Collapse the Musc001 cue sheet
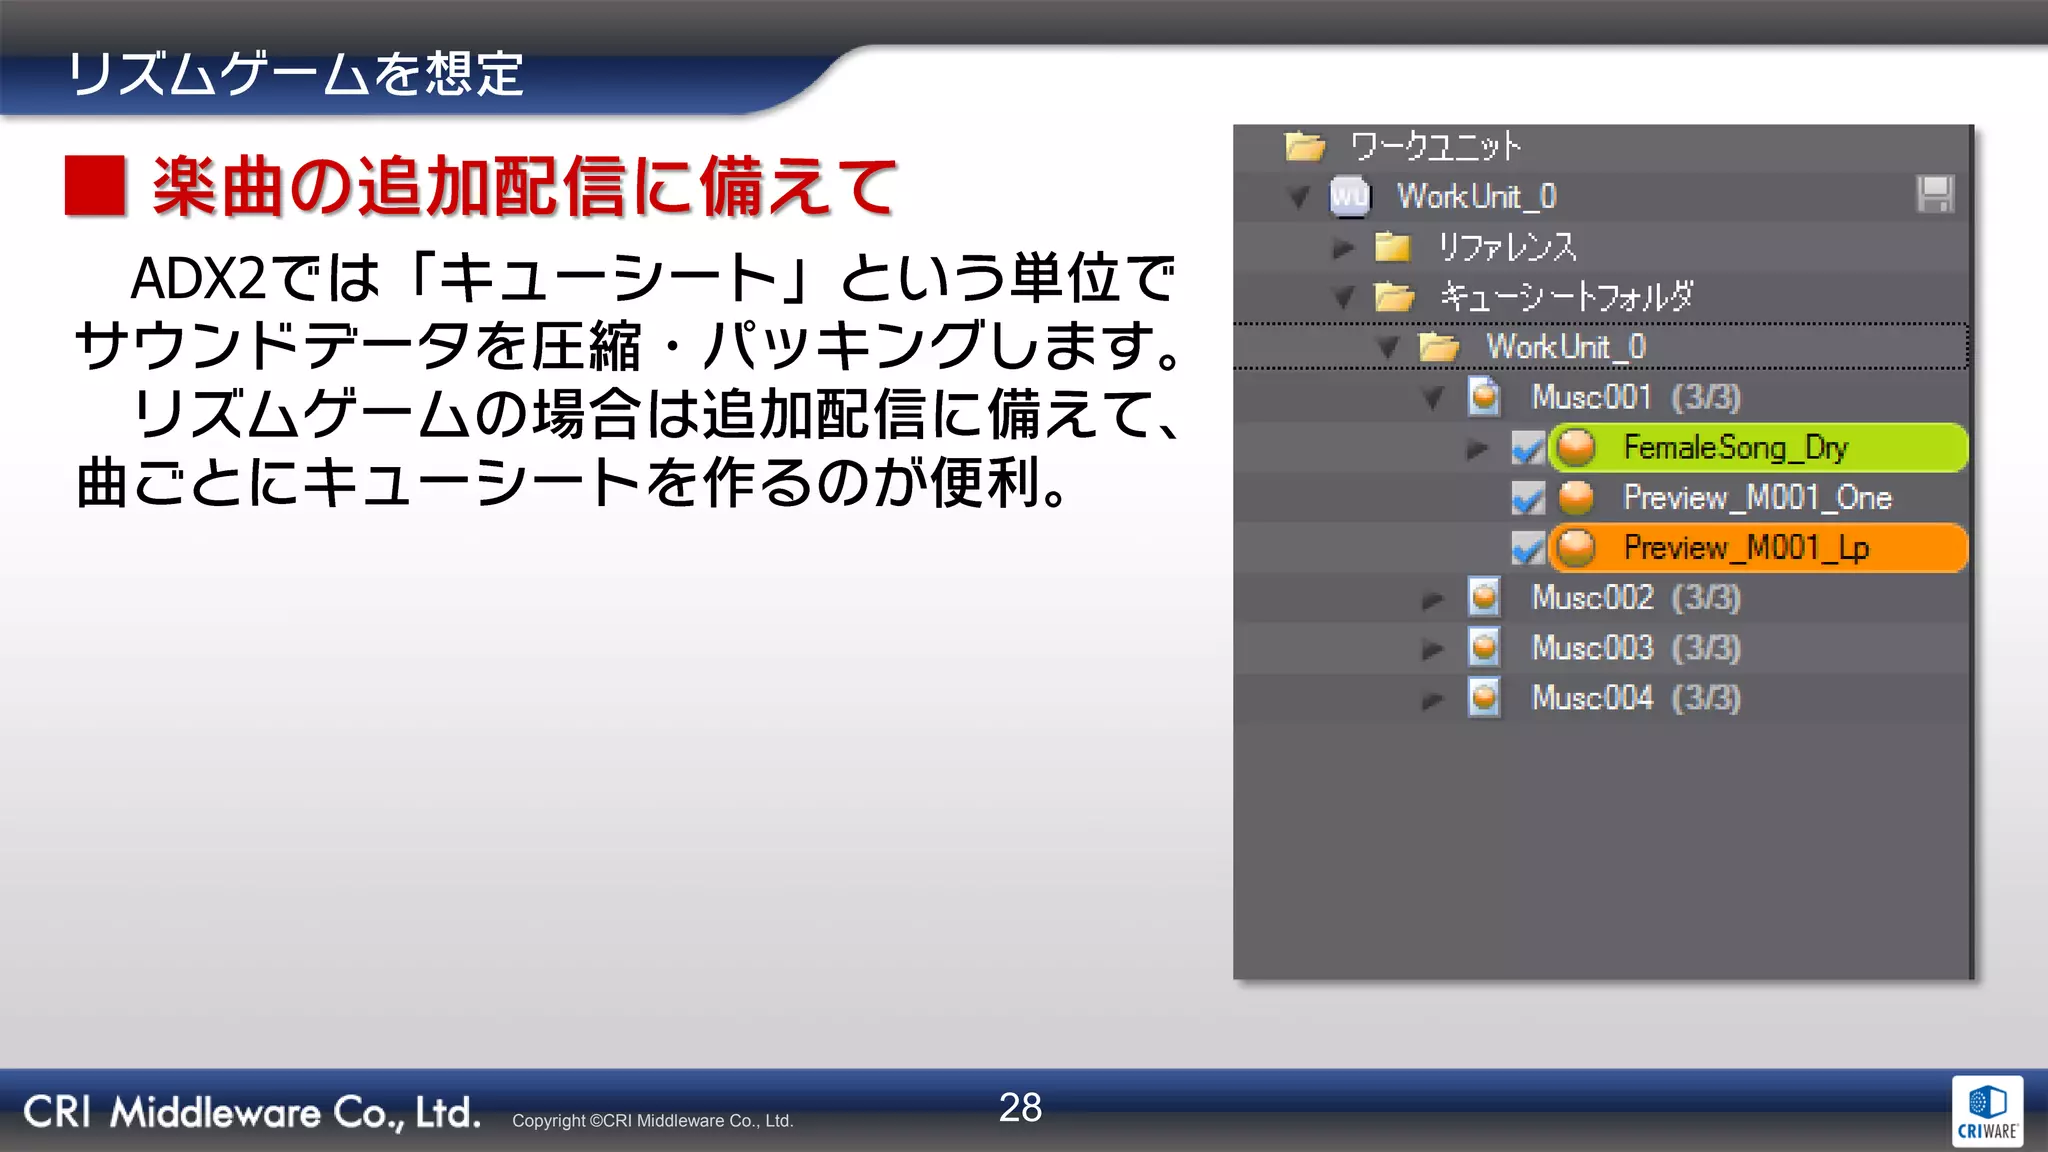The height and width of the screenshot is (1152, 2048). point(1433,398)
